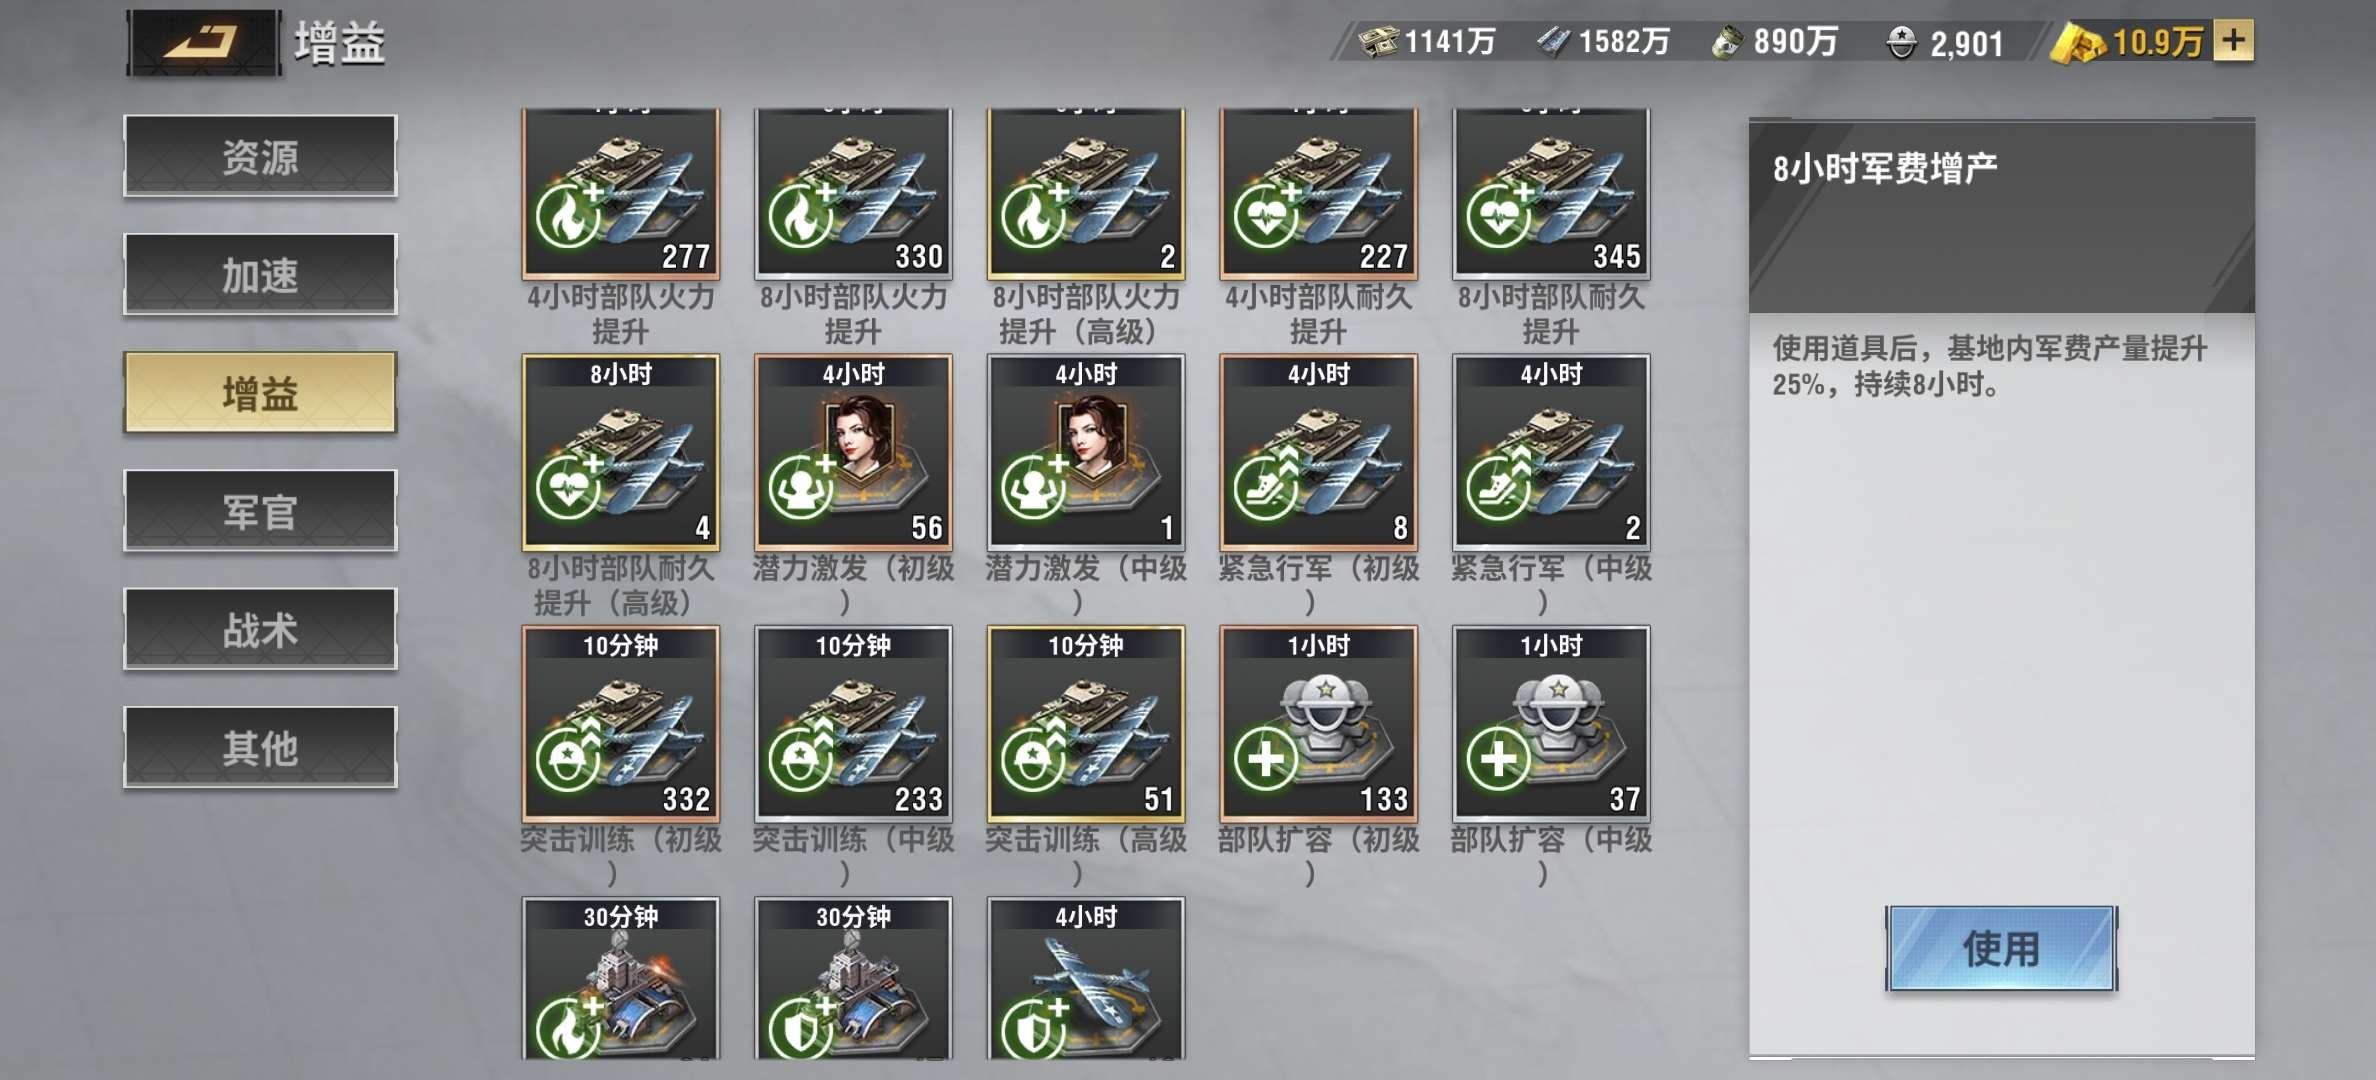Screen dimensions: 2376x1080
Task: Select 部队扩容（中级） item with 37 count
Action: [x=1551, y=723]
